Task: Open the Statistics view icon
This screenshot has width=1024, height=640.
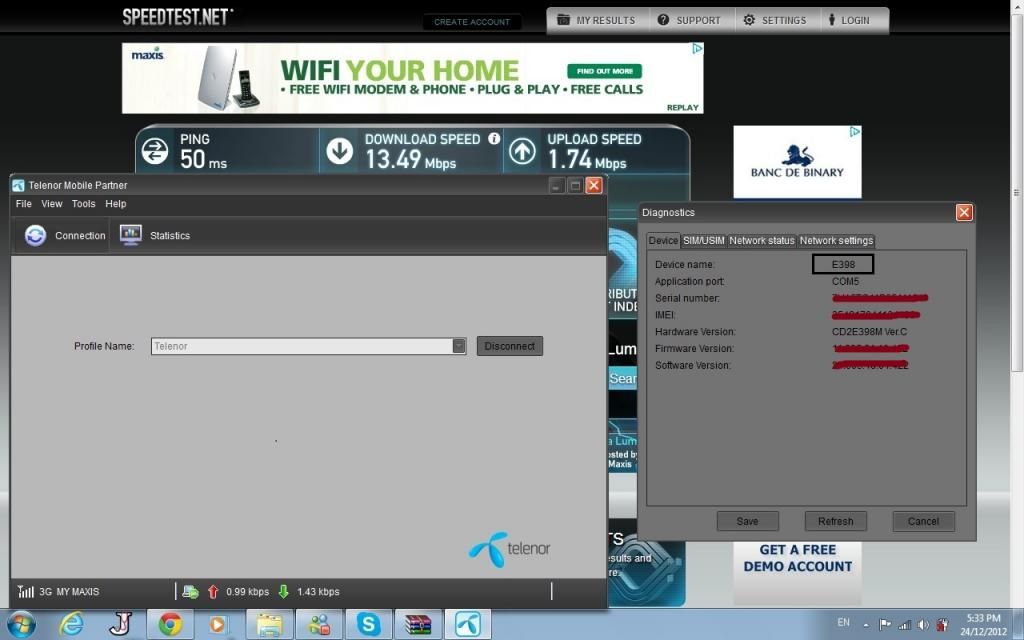Action: 131,235
